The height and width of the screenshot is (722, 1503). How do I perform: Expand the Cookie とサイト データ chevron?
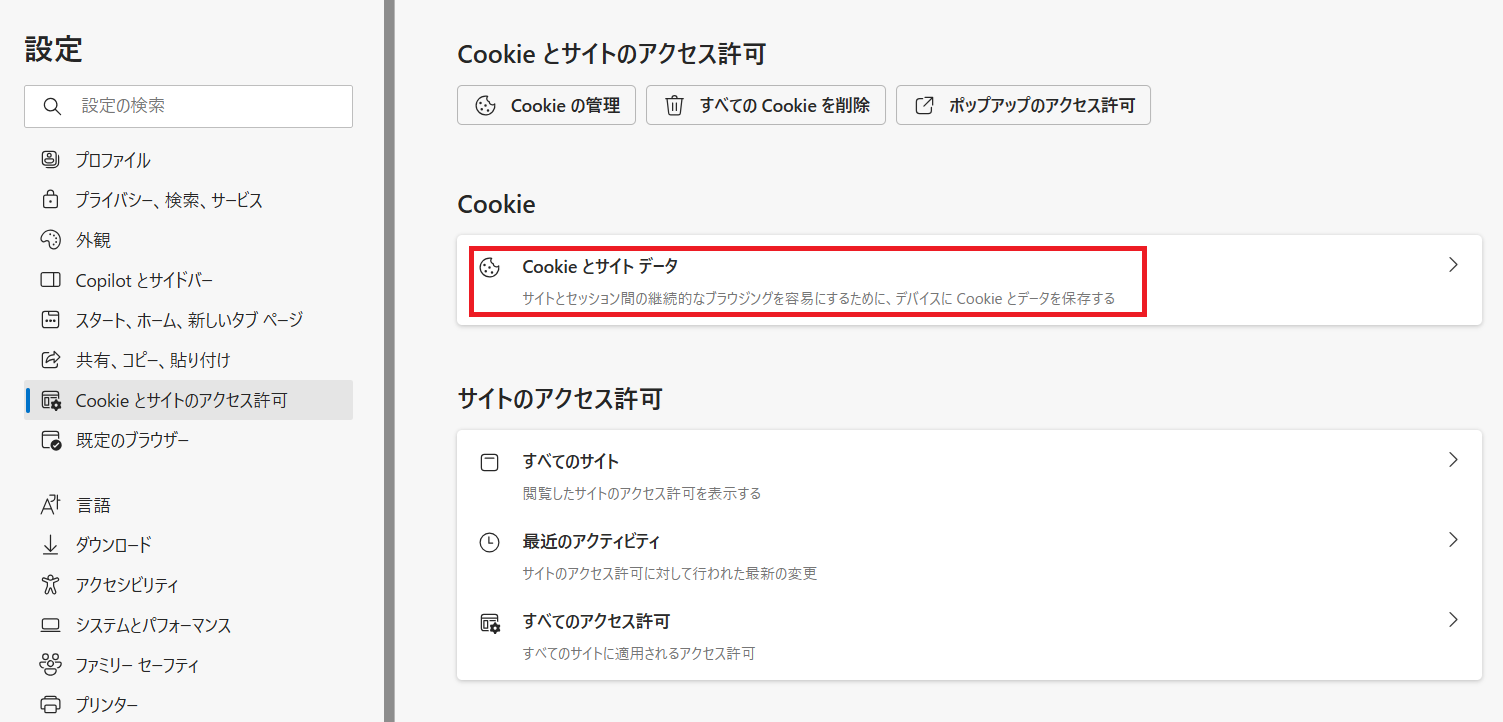(x=1453, y=265)
